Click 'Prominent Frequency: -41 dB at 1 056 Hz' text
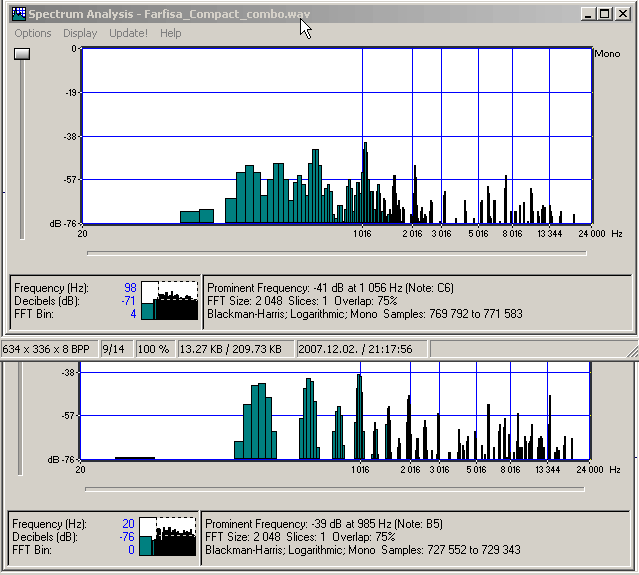The height and width of the screenshot is (575, 639). coord(305,288)
